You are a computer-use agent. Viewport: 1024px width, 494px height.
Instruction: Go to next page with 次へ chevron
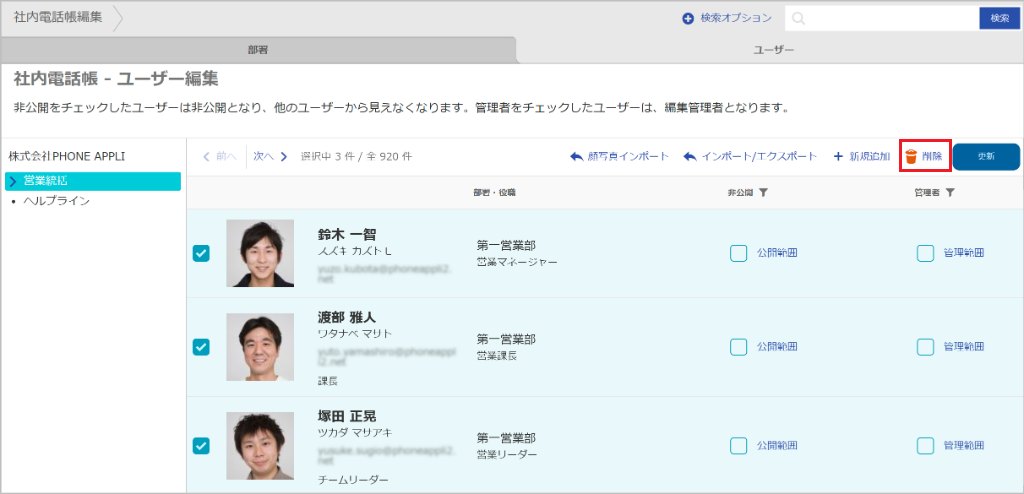[284, 157]
